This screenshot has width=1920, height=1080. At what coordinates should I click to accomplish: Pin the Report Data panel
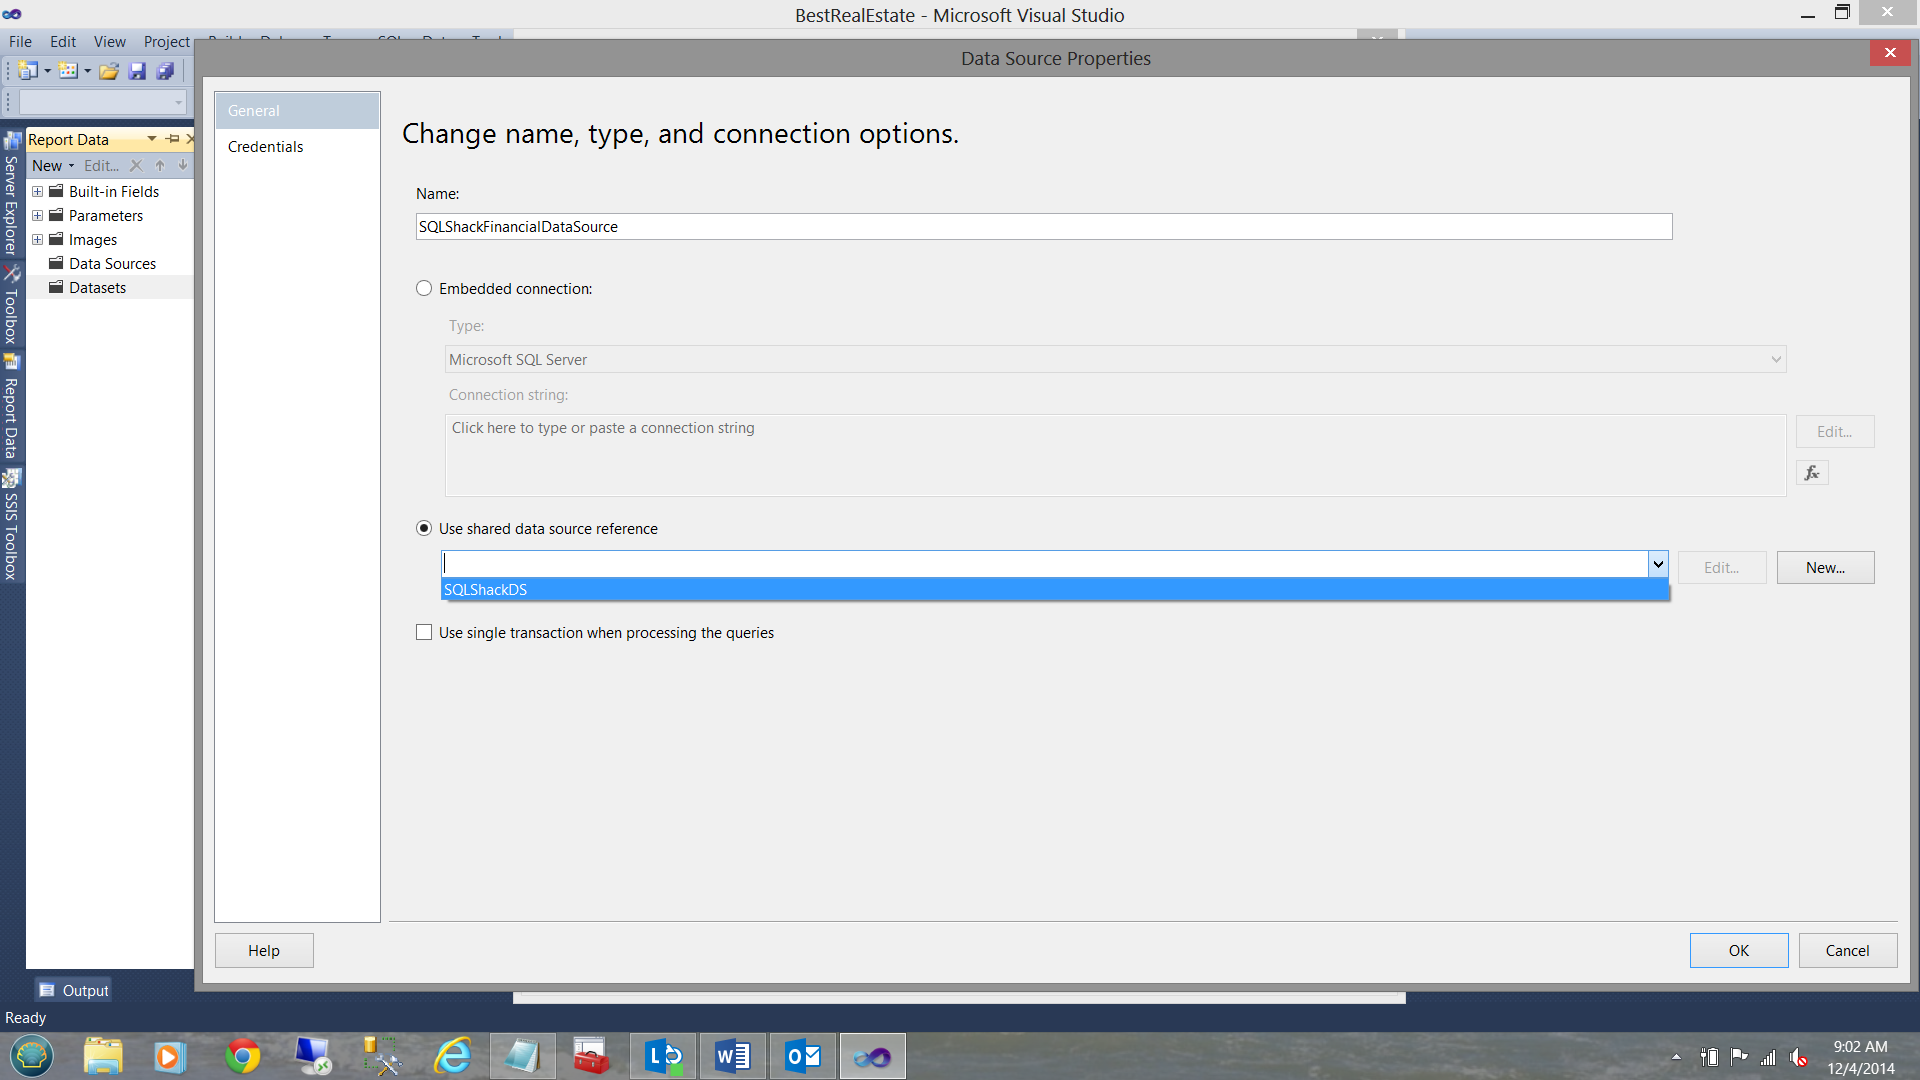click(173, 139)
